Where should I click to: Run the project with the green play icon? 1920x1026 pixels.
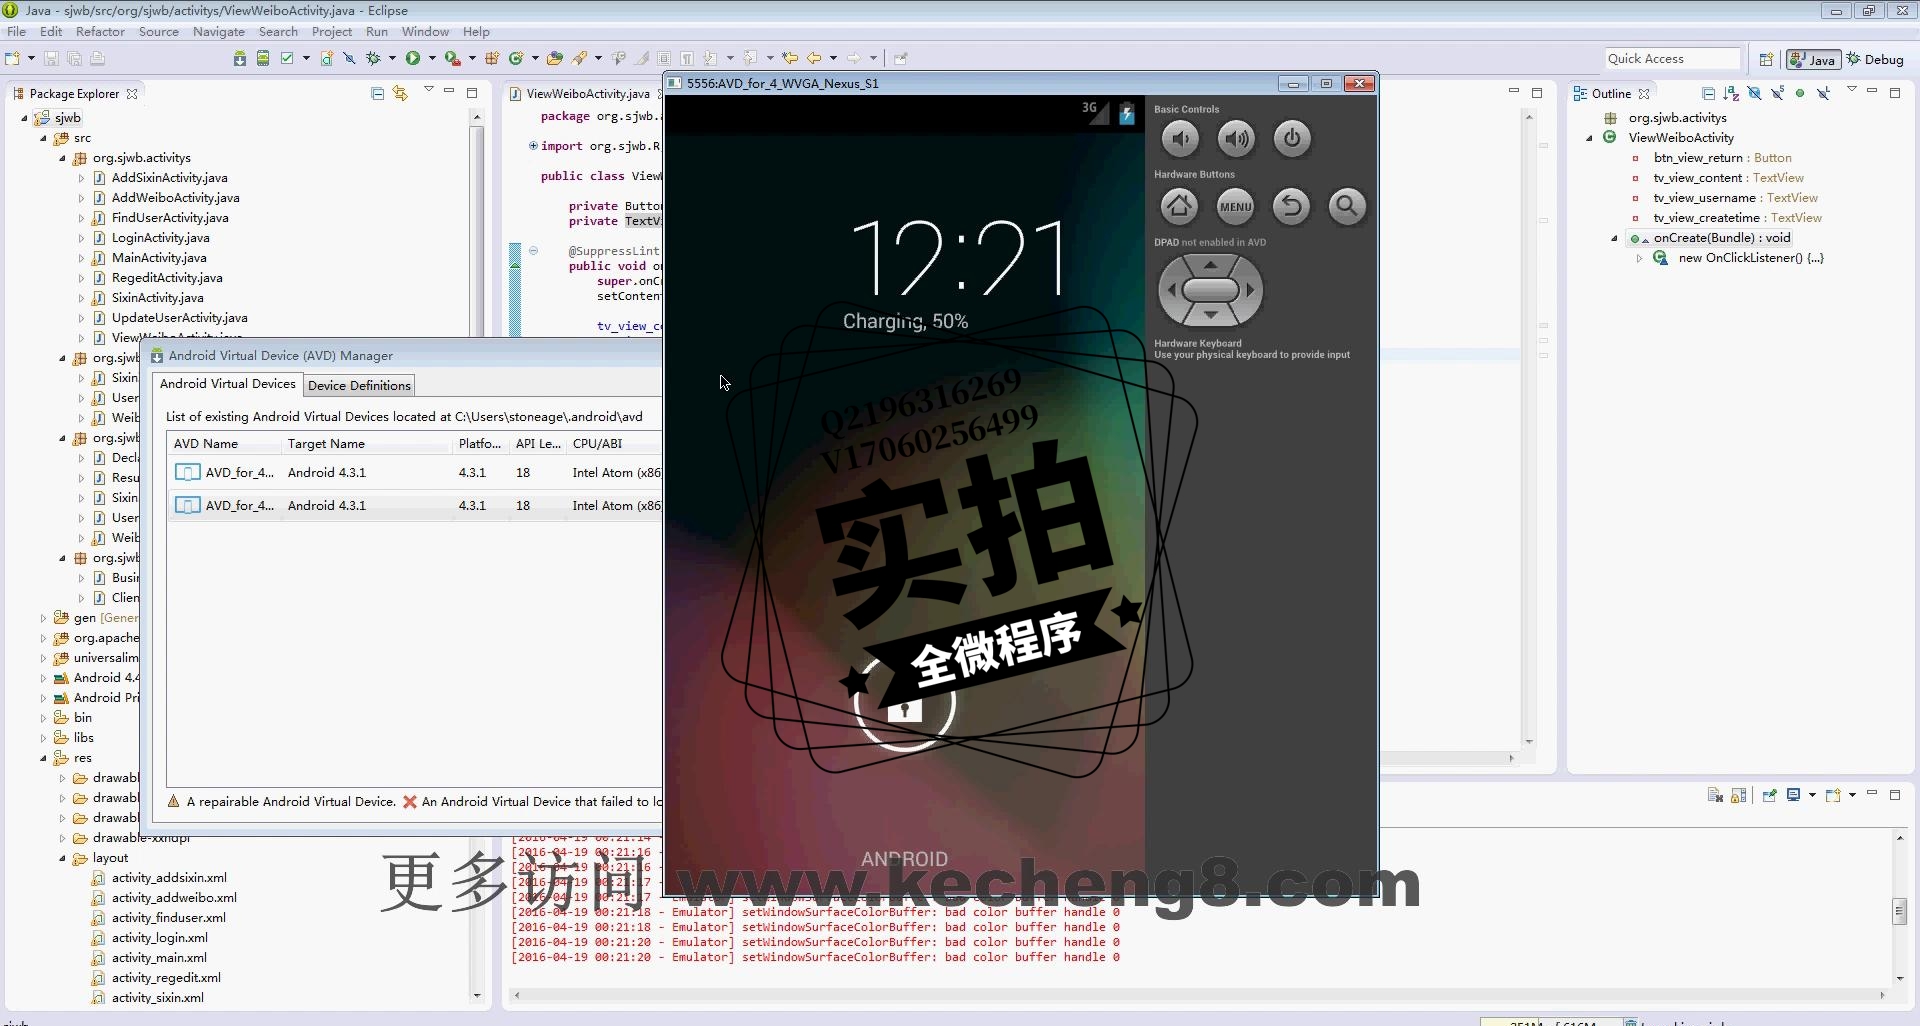(x=412, y=58)
